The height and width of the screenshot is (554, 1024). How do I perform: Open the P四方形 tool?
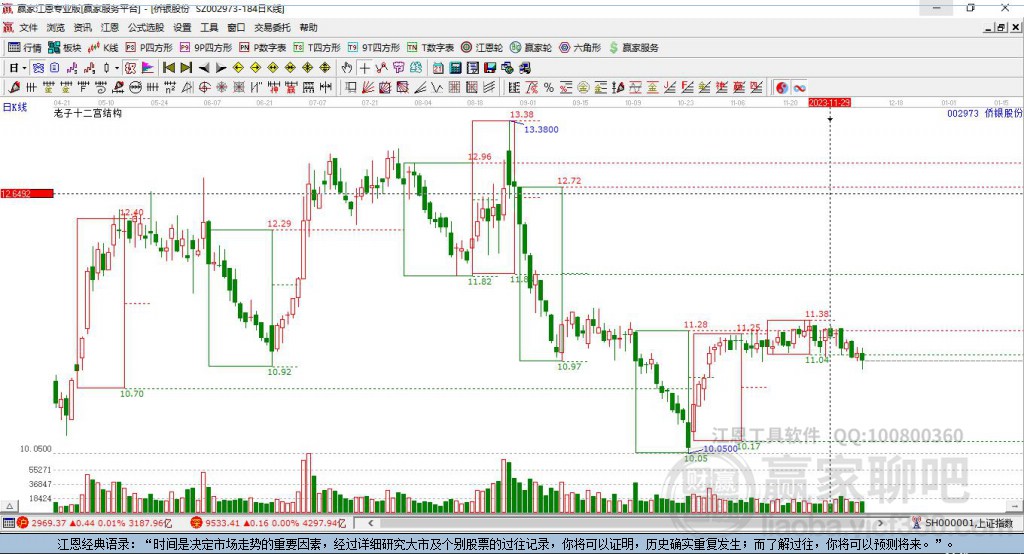click(149, 48)
